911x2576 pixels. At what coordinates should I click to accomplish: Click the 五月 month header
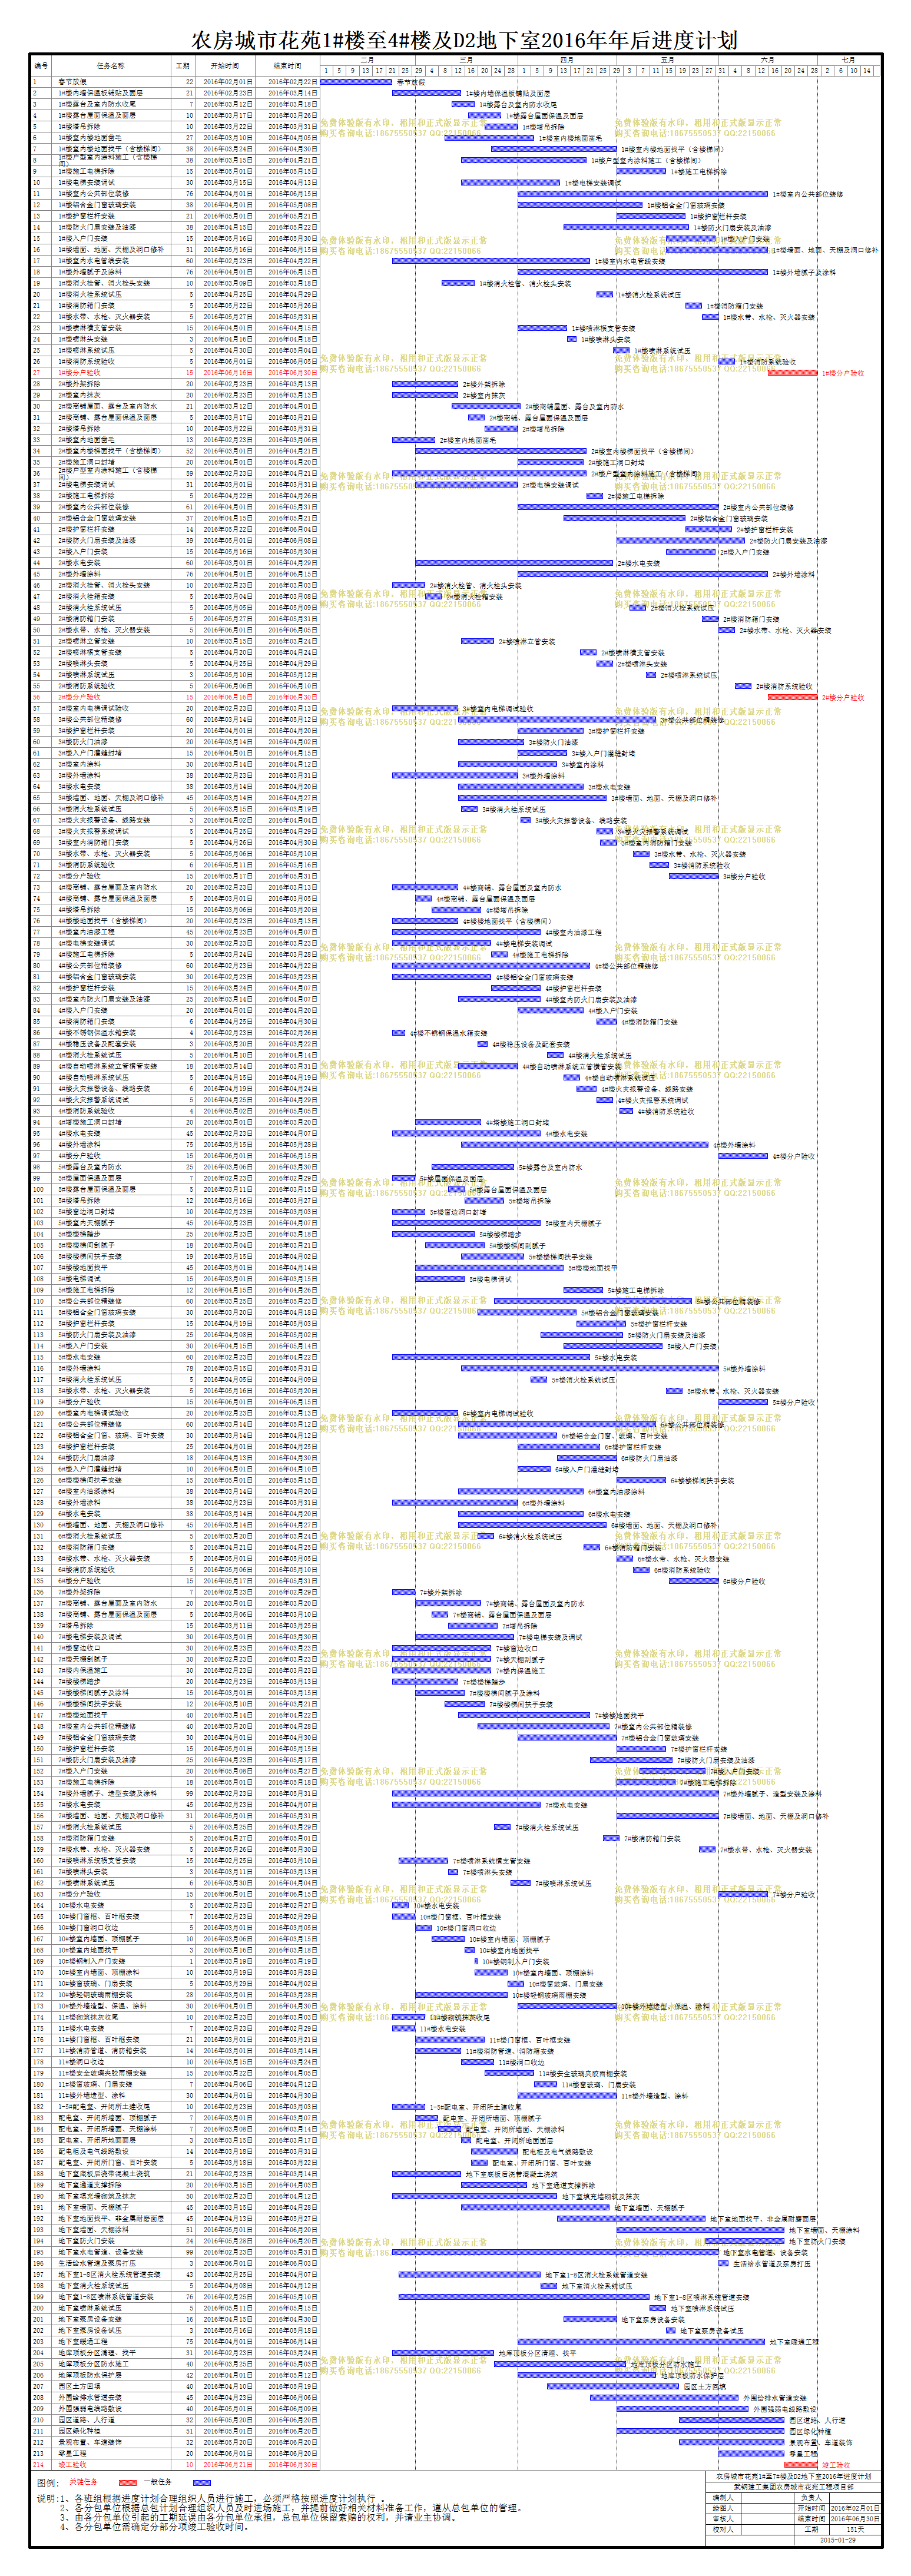tap(667, 60)
